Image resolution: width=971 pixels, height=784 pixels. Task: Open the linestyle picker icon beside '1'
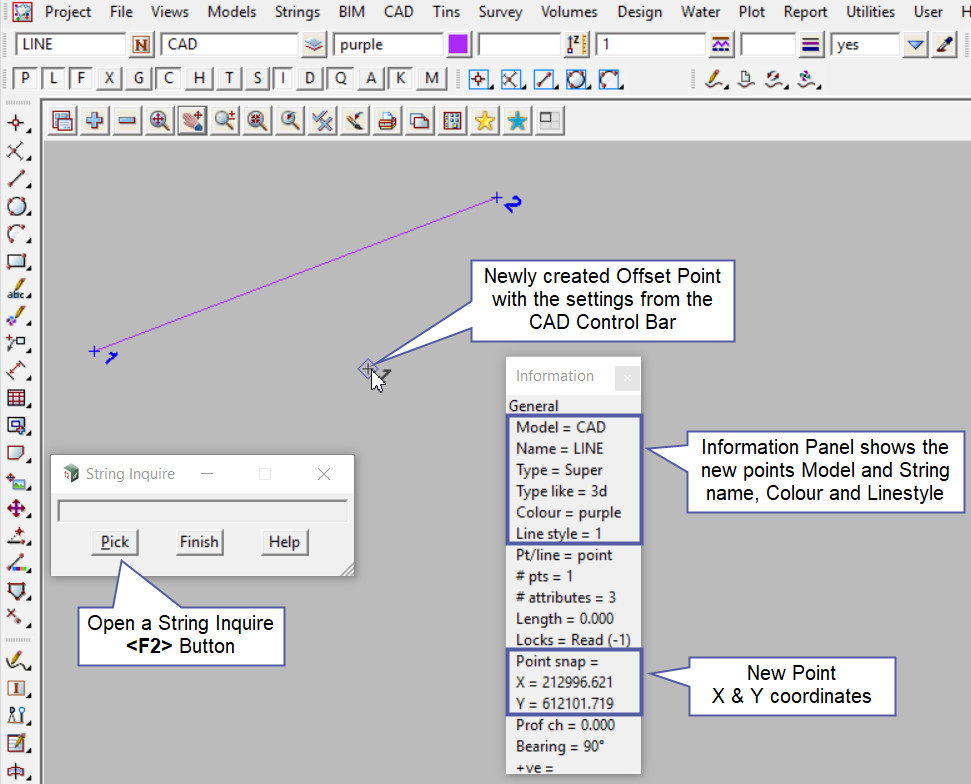pos(720,45)
